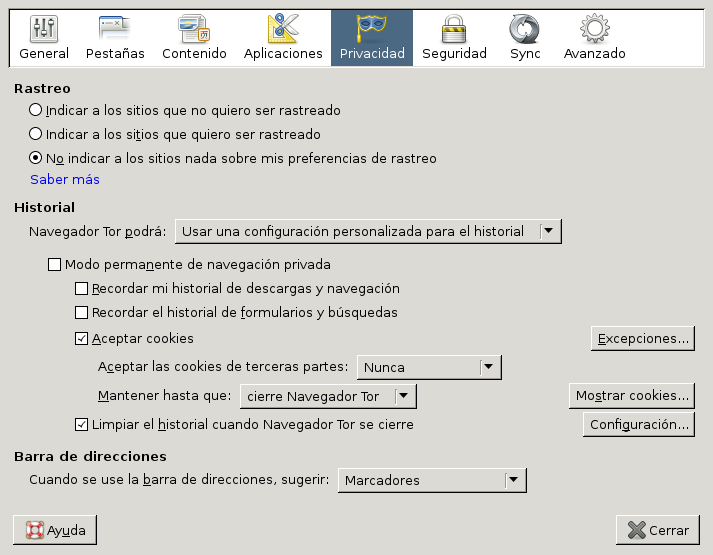Switch to the Seguridad tab label
The width and height of the screenshot is (713, 555).
pyautogui.click(x=454, y=54)
